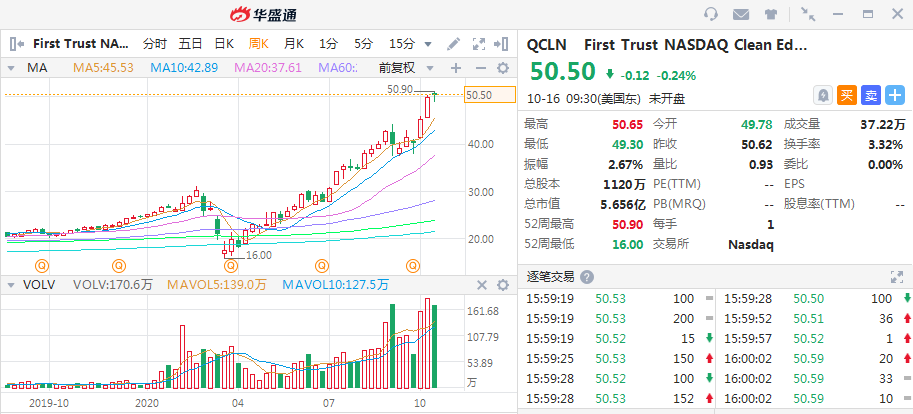Zoom out chart with minus icon
This screenshot has height=414, width=913.
(480, 68)
